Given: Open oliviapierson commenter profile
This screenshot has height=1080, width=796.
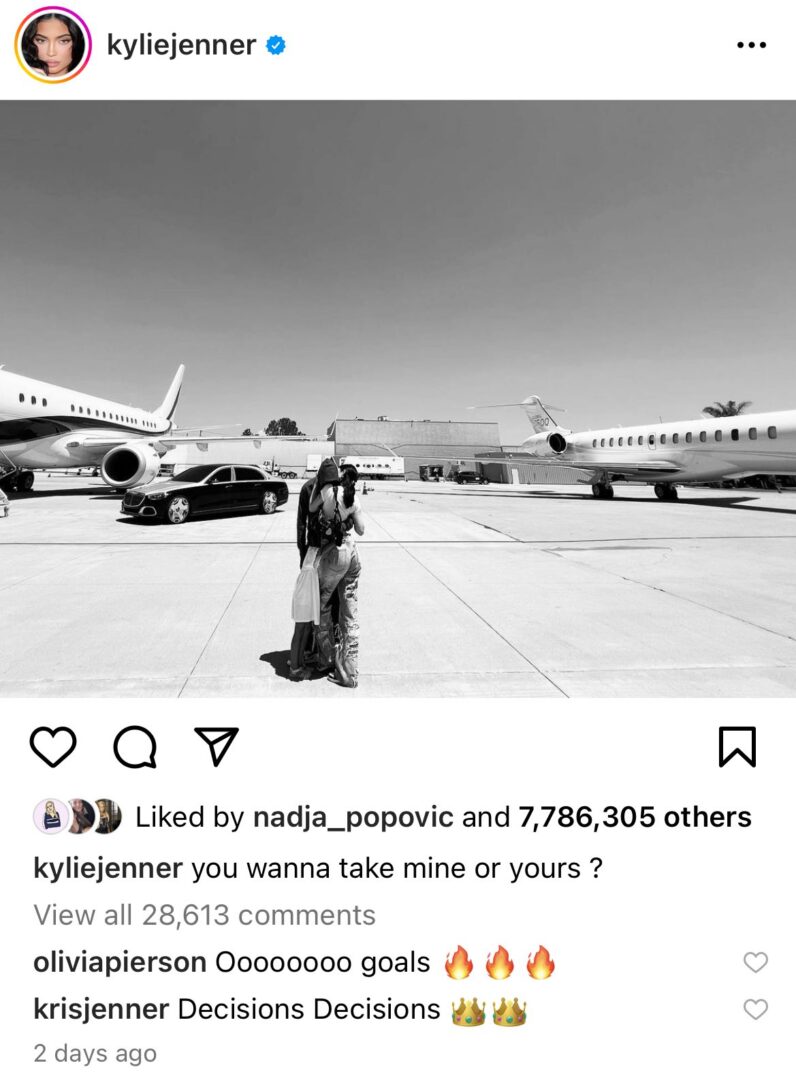Looking at the screenshot, I should pyautogui.click(x=120, y=962).
